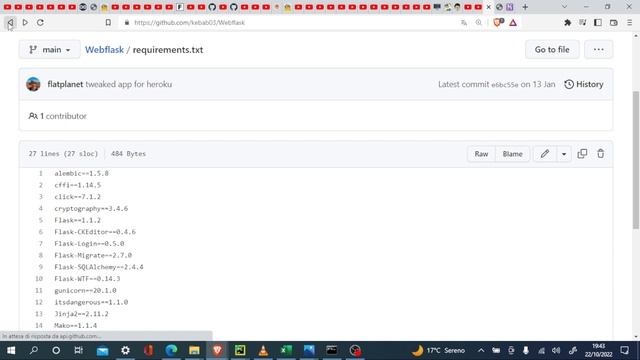The height and width of the screenshot is (360, 640).
Task: Open the notification center icon
Action: 624,351
